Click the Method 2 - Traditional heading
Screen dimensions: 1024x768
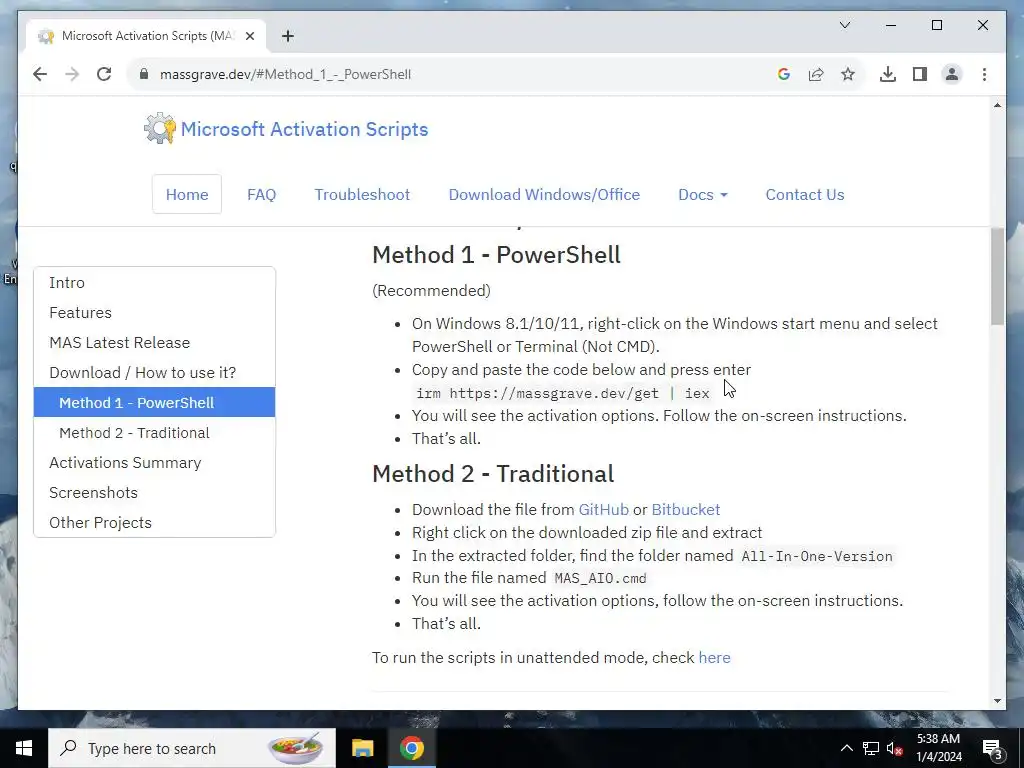(493, 473)
